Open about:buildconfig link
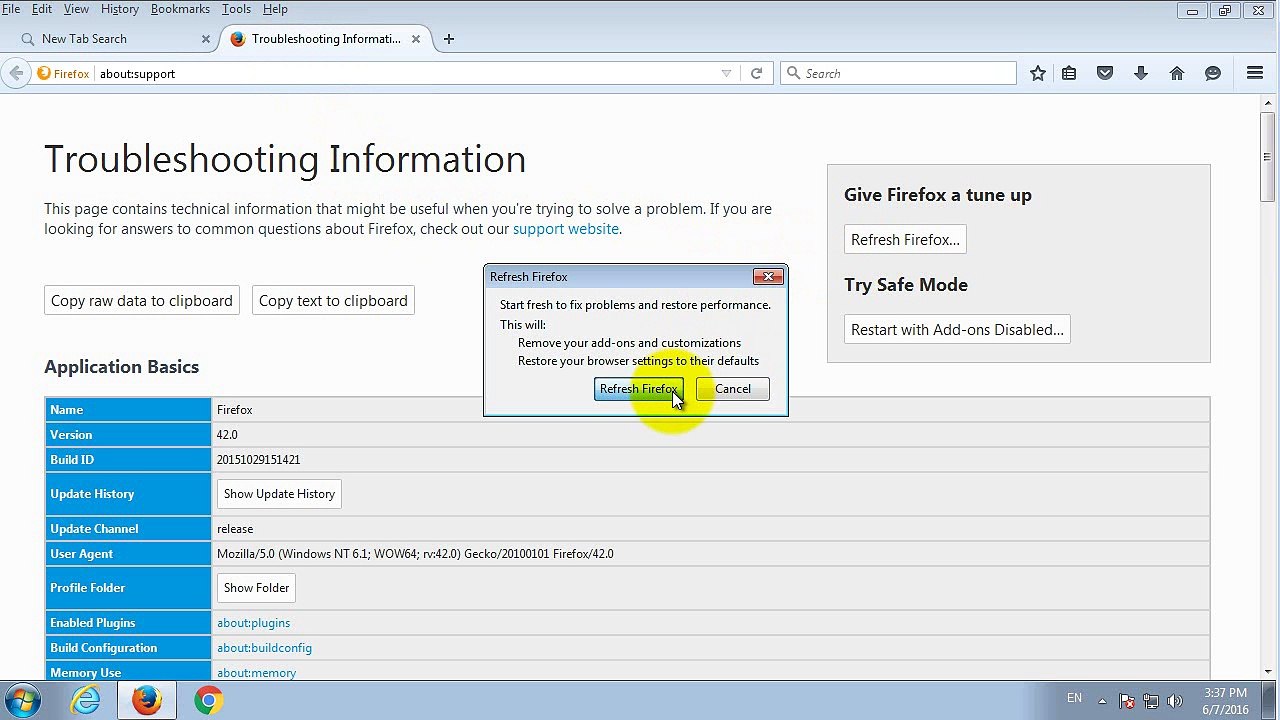 coord(264,648)
